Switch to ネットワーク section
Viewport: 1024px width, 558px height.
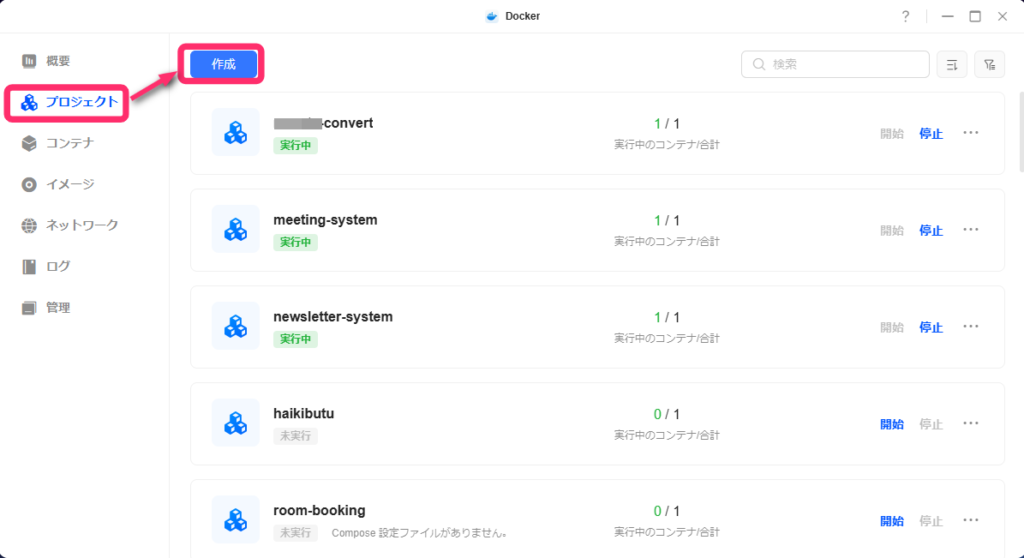click(x=69, y=225)
